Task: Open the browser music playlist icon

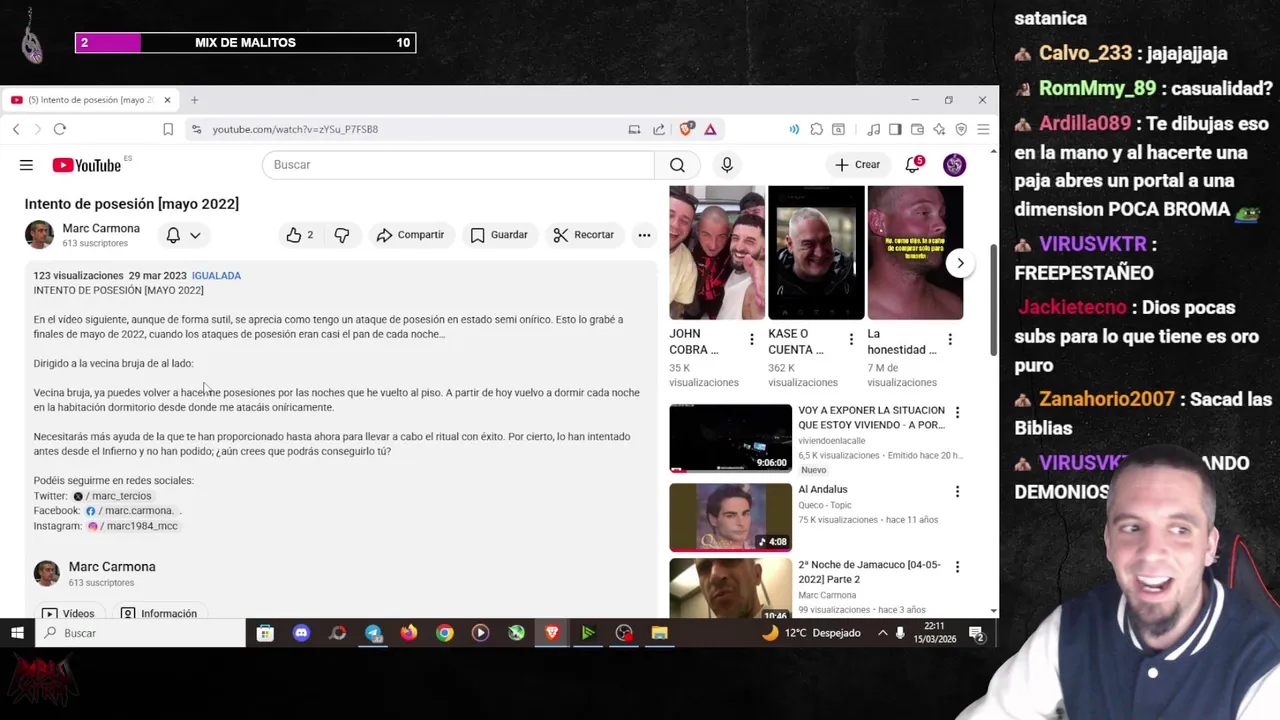Action: [873, 129]
